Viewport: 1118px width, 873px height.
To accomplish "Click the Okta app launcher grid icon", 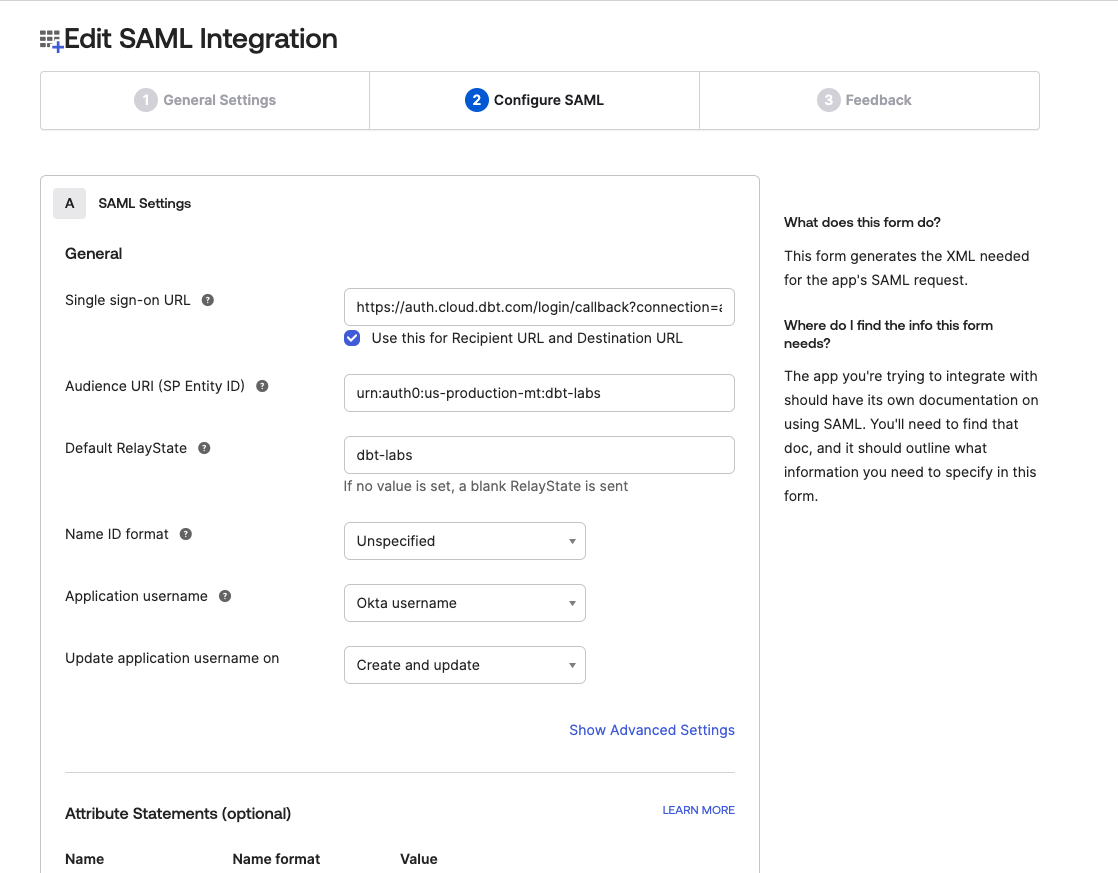I will pyautogui.click(x=49, y=38).
